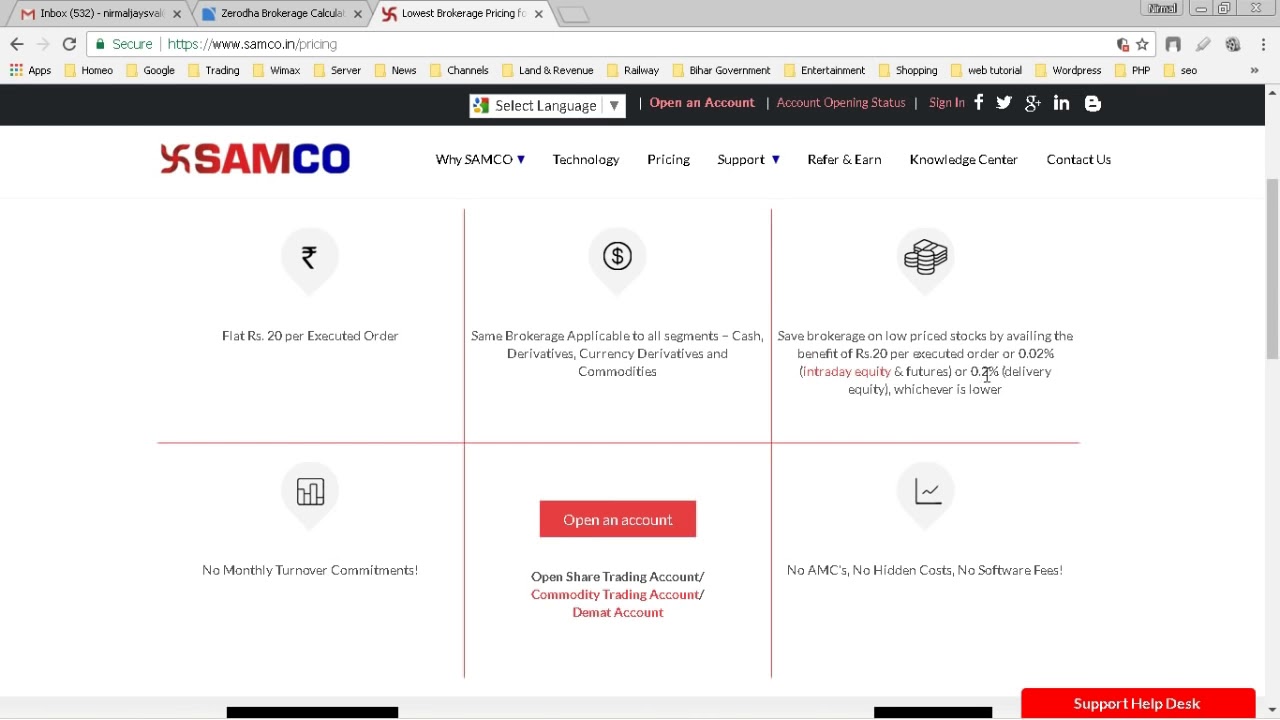Close the Gmail Inbox tab

177,14
